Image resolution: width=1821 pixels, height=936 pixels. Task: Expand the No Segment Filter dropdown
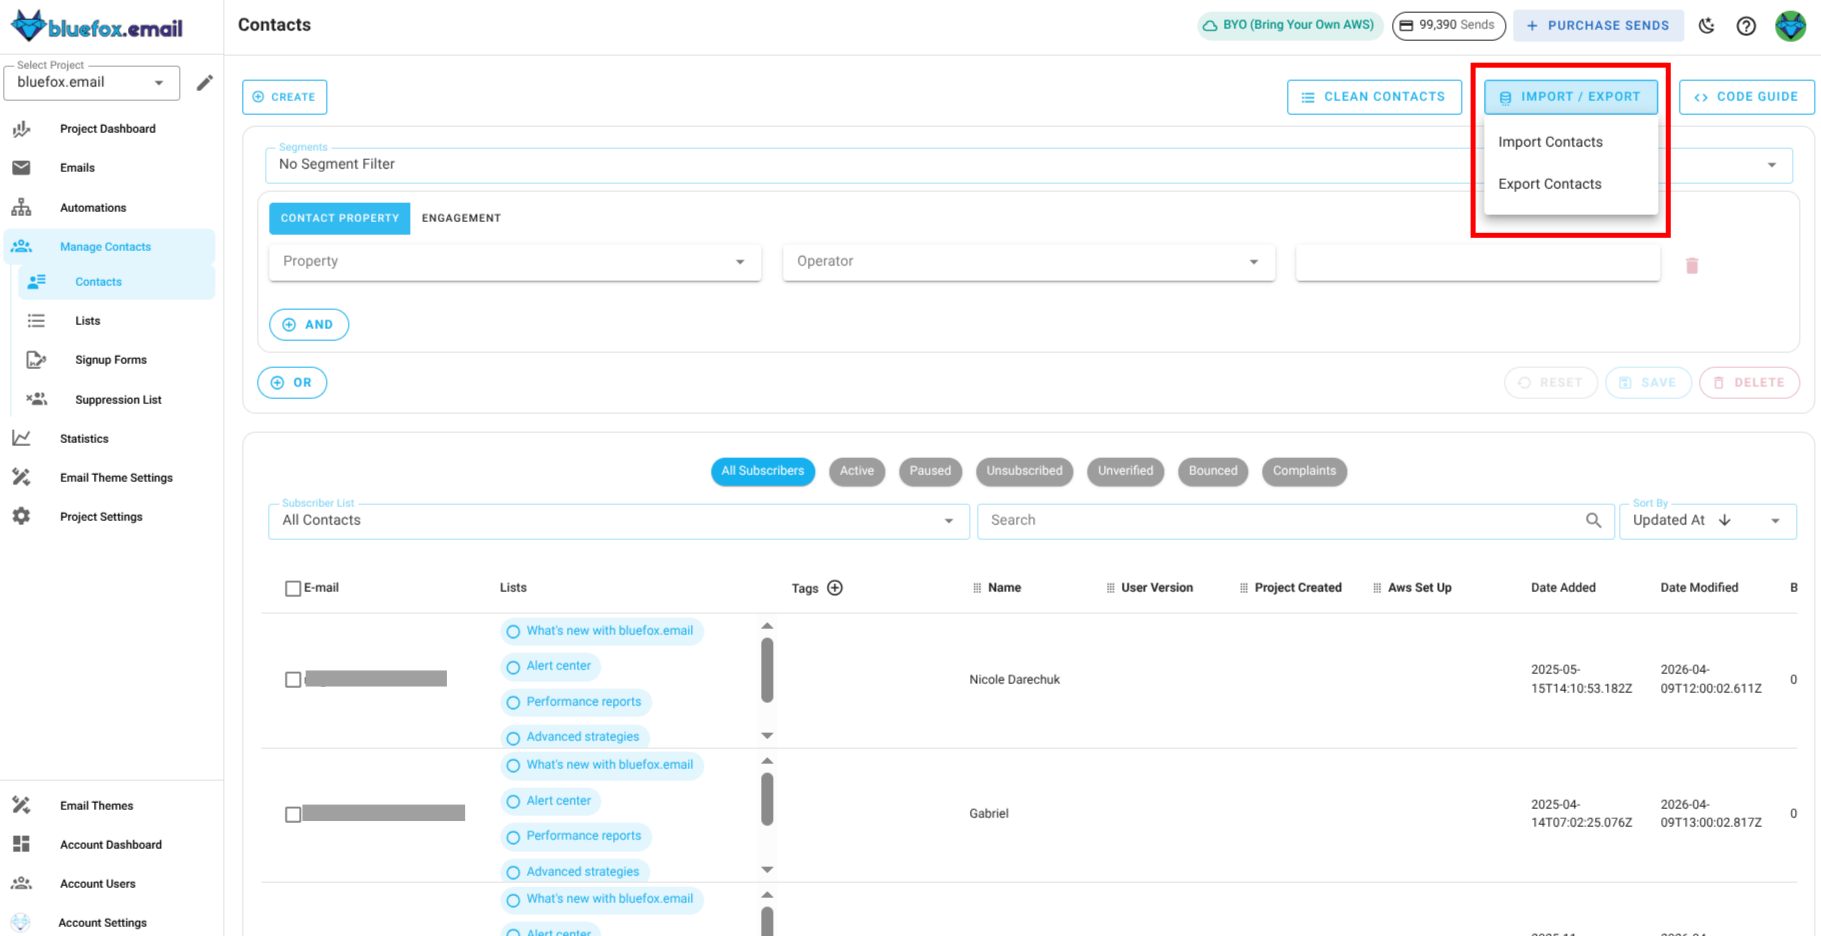point(1771,164)
